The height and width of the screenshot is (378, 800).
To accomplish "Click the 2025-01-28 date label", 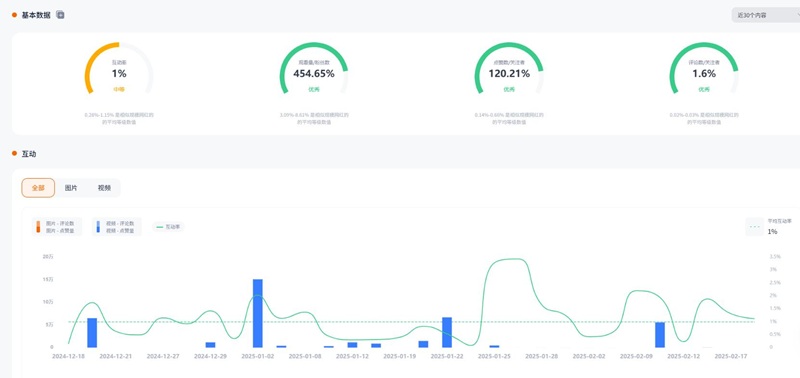I will [542, 356].
